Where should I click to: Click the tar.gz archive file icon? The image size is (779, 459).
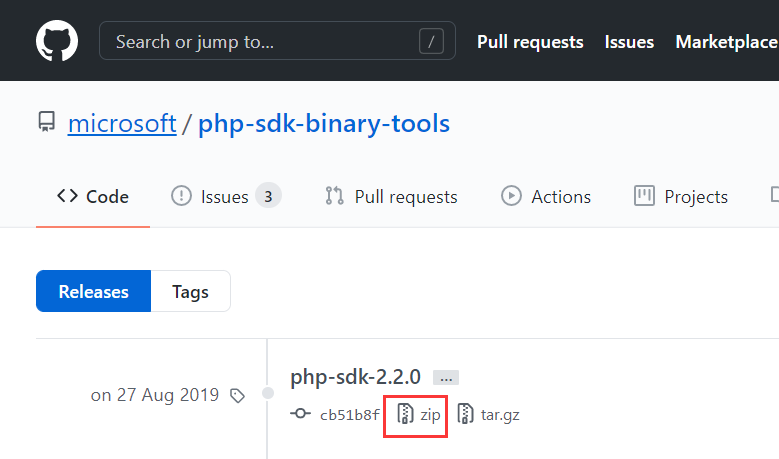click(x=465, y=414)
